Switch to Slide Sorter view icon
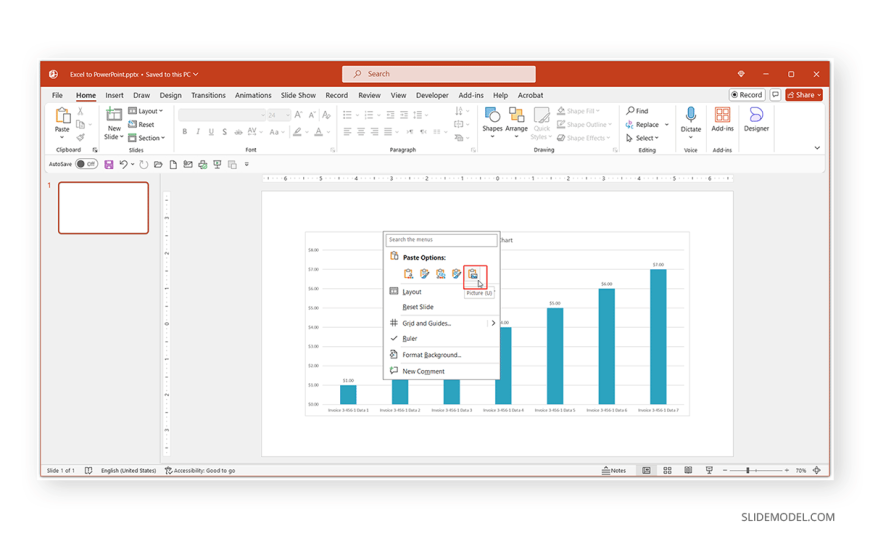Screen dimensions: 870x539 coord(667,470)
